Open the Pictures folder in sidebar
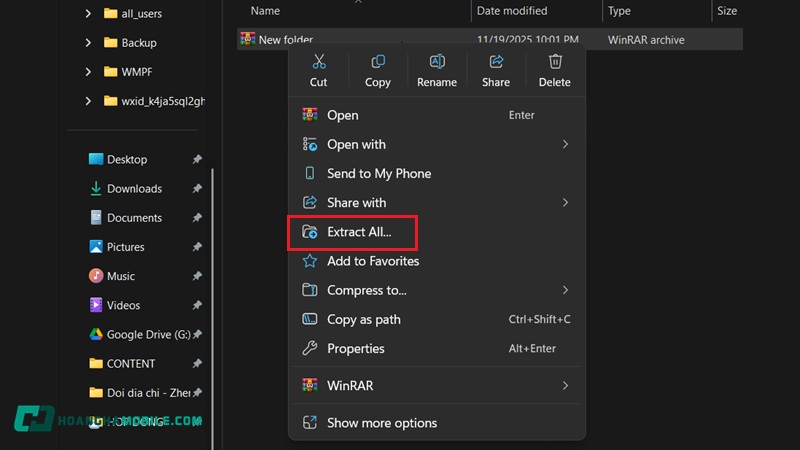This screenshot has width=800, height=450. pyautogui.click(x=125, y=247)
